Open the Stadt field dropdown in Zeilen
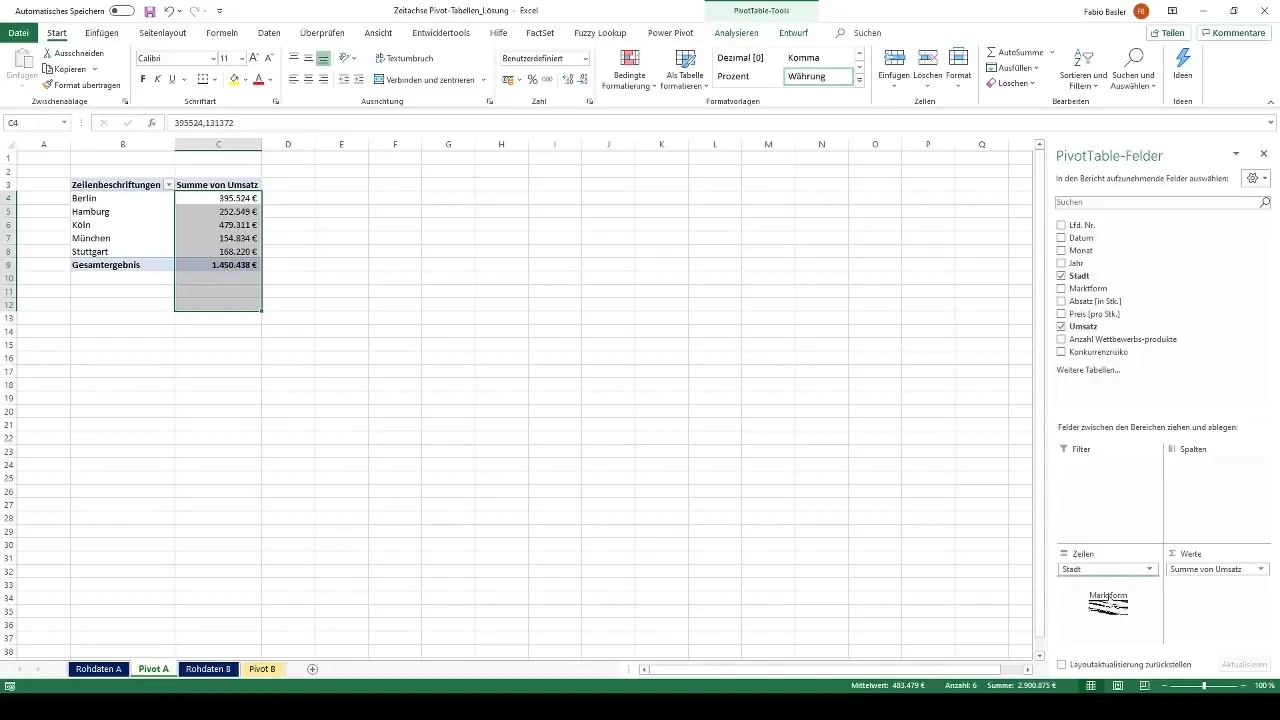 click(x=1150, y=569)
